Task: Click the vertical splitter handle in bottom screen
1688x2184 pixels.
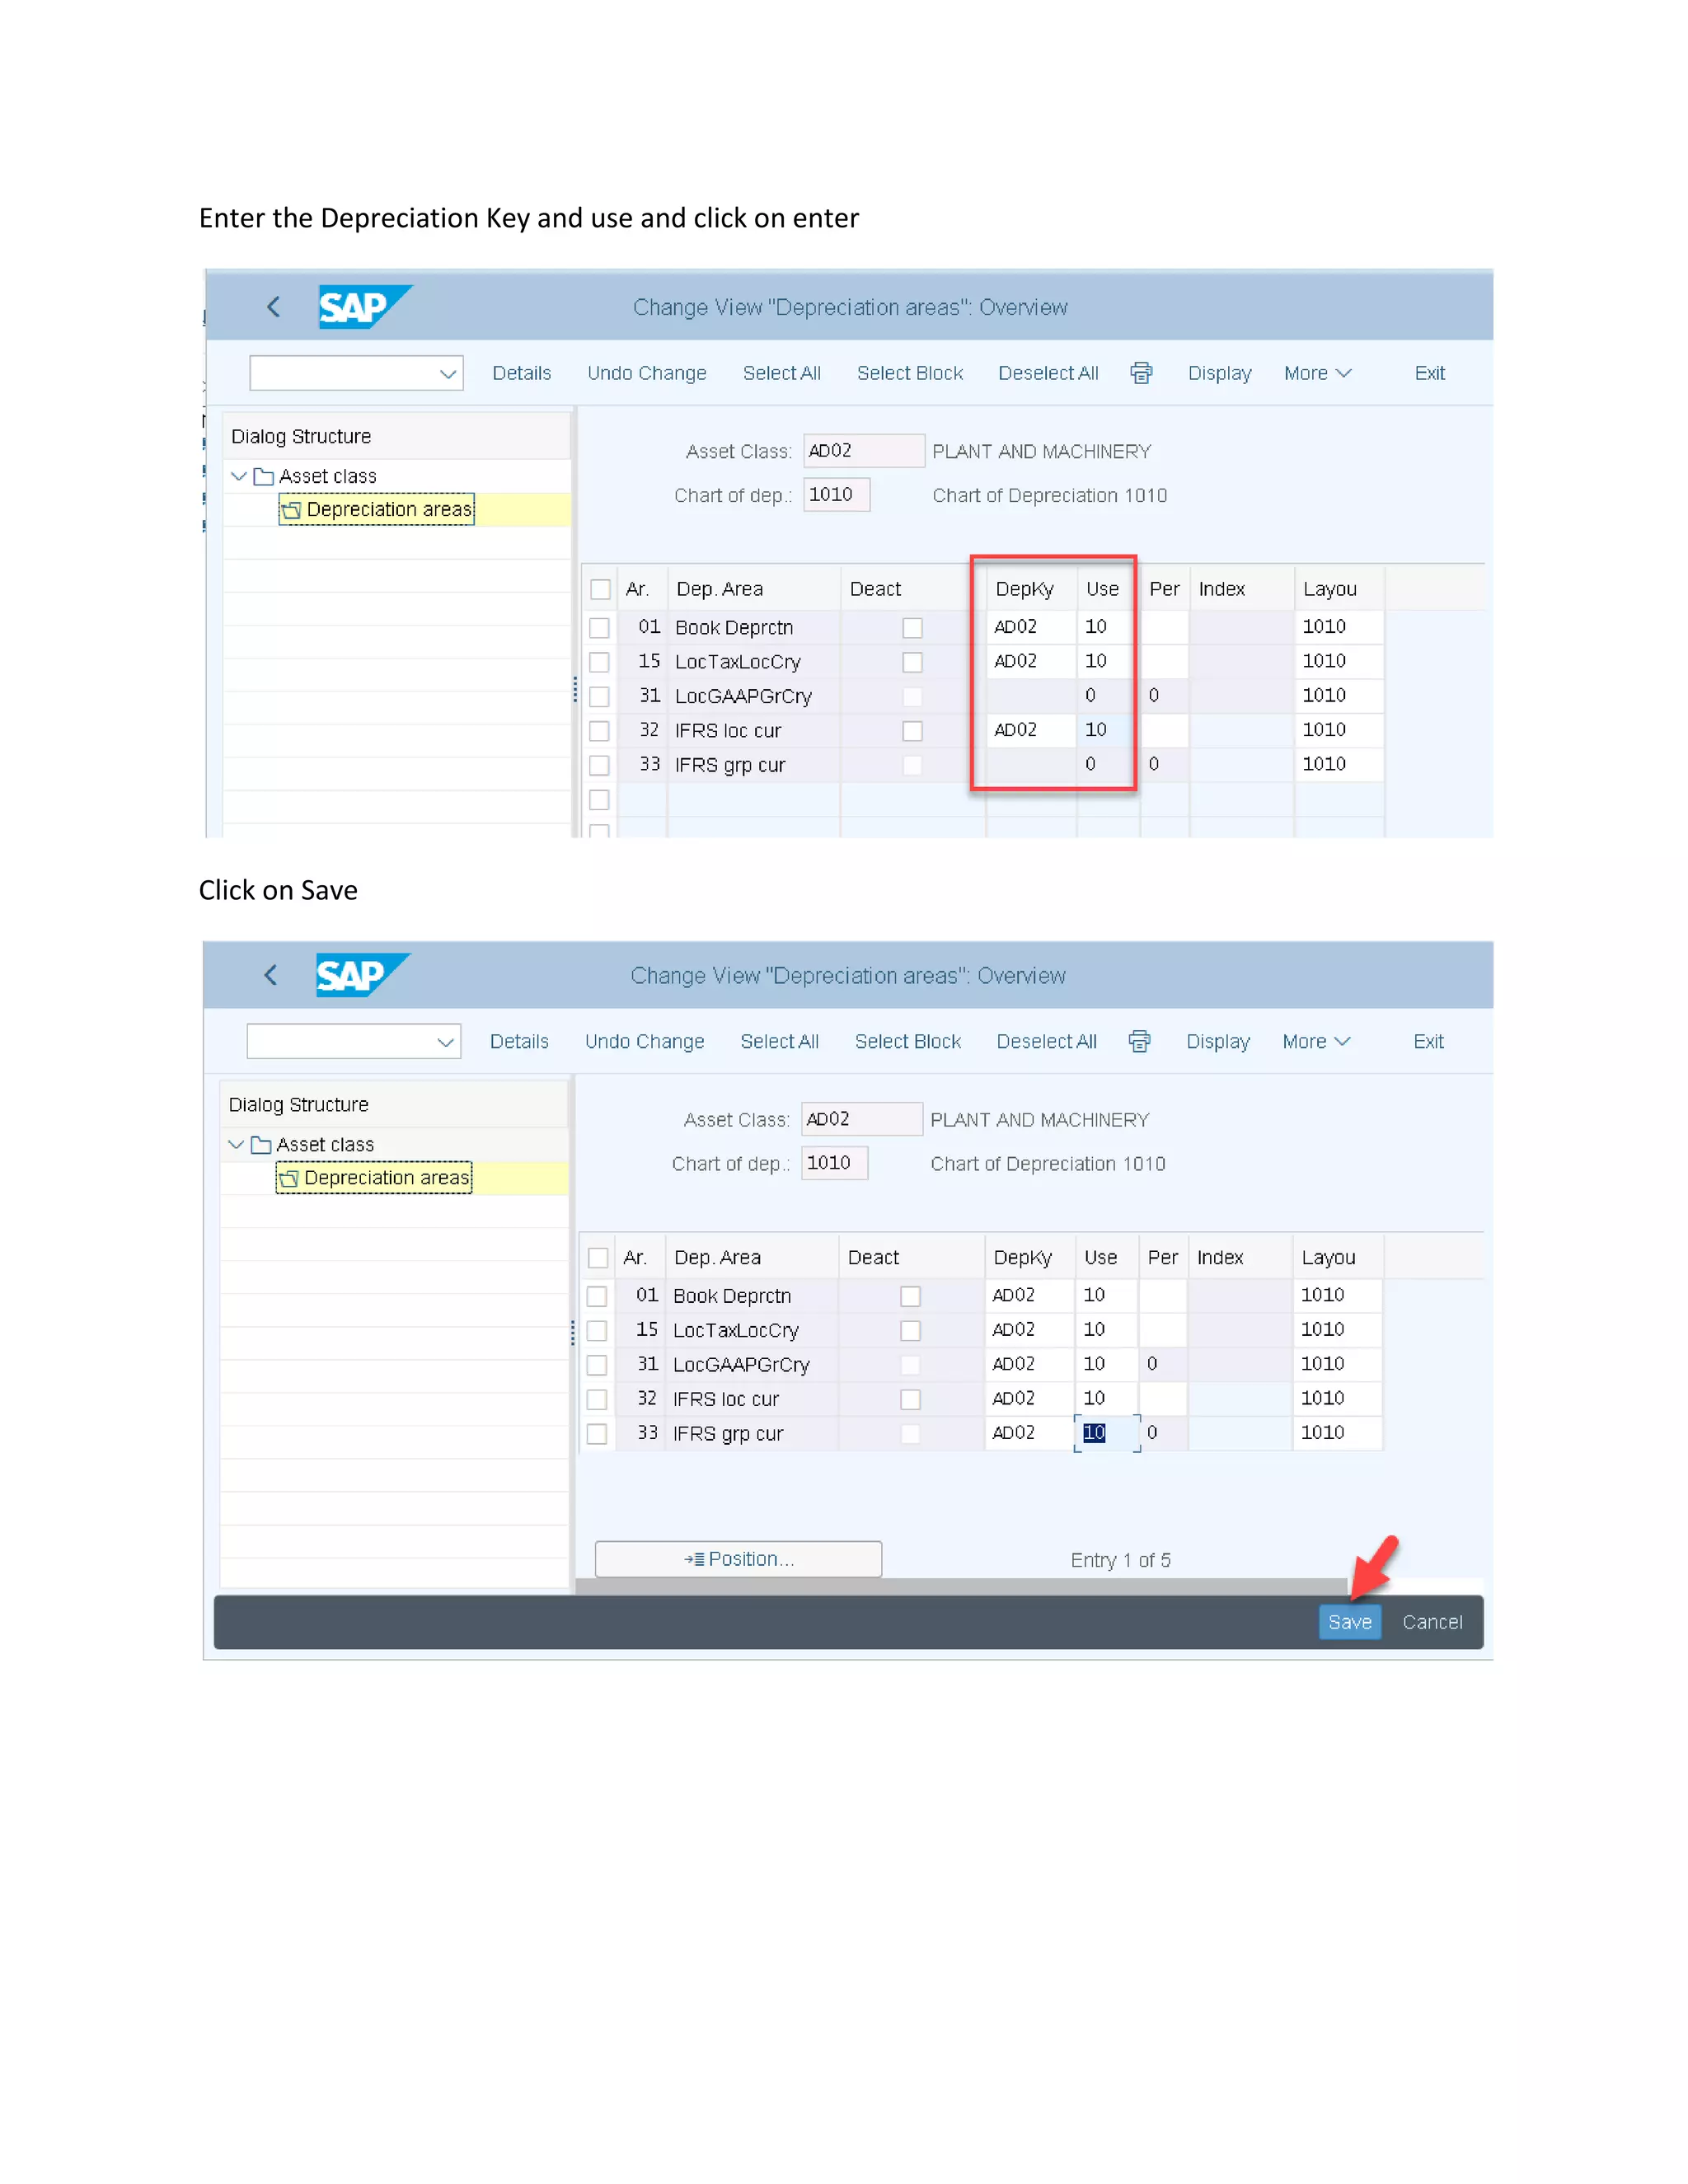Action: pos(573,1331)
